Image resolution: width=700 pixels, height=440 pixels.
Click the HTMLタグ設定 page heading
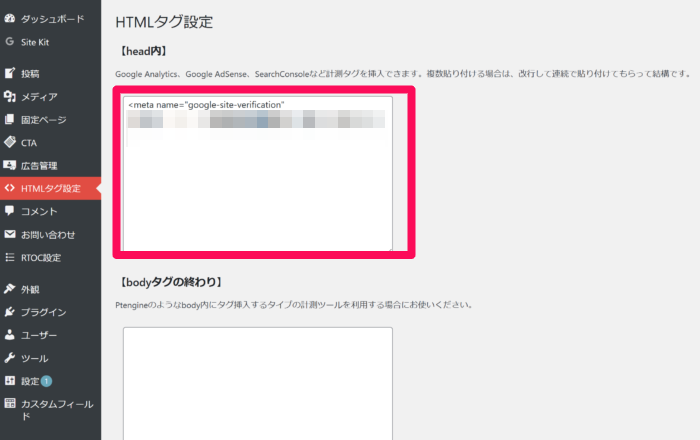(x=164, y=21)
